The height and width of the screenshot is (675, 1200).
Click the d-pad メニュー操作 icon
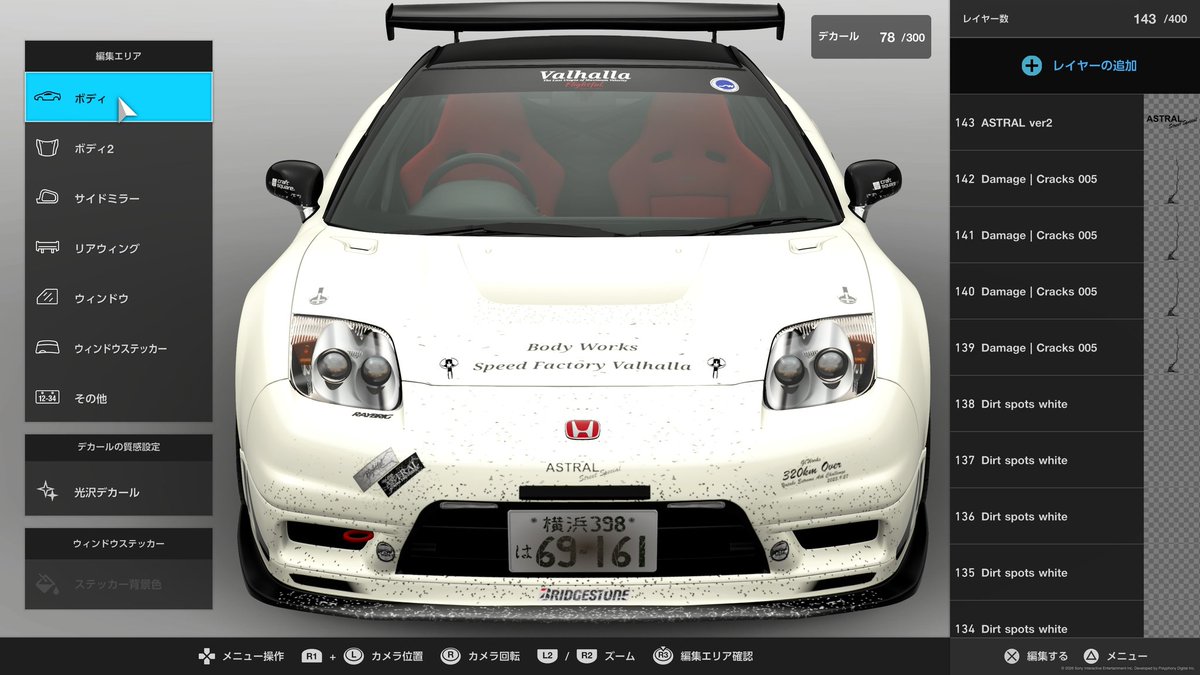[x=205, y=656]
